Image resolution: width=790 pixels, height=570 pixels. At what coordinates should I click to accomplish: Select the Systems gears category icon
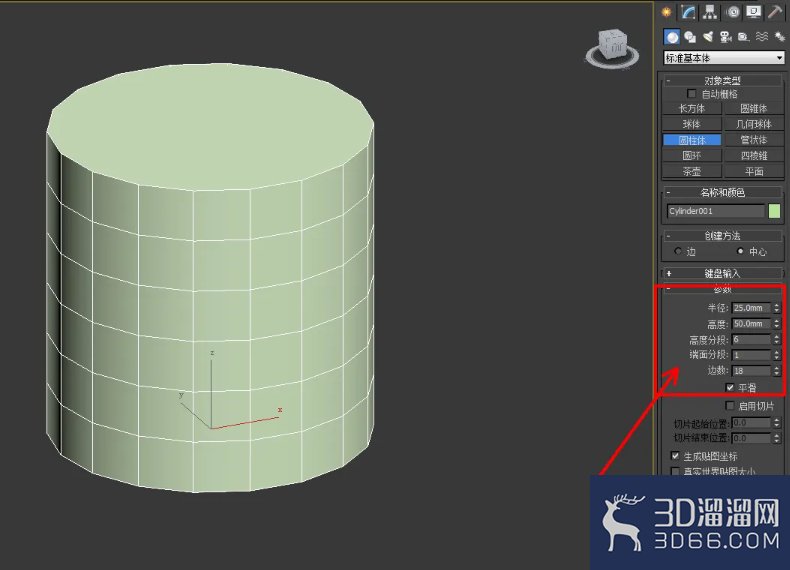tap(779, 37)
